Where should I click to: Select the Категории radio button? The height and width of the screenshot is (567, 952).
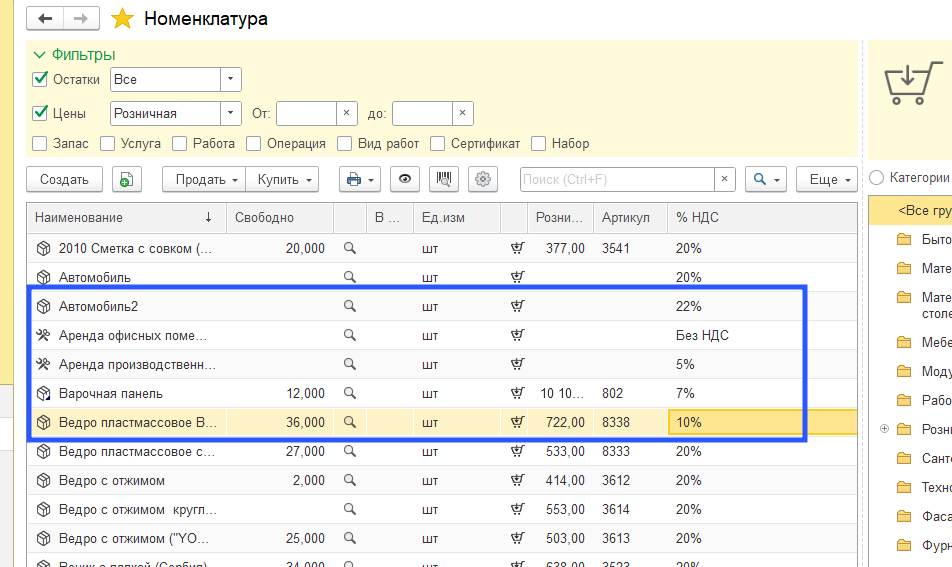[x=877, y=177]
